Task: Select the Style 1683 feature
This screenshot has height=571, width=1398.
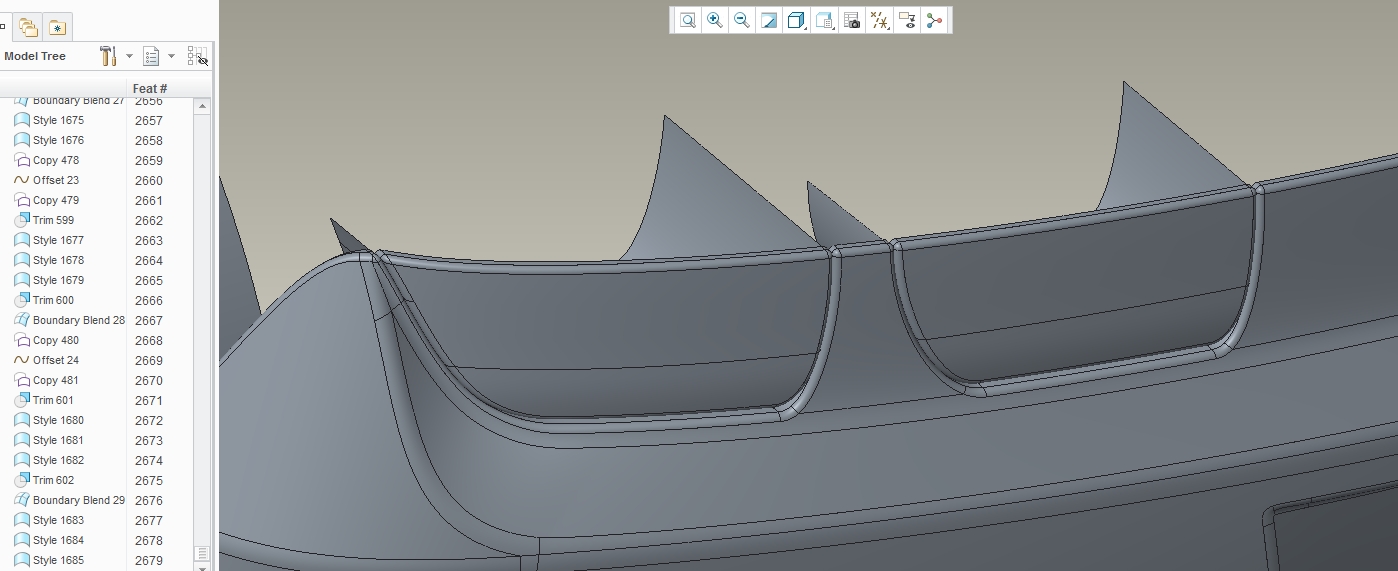Action: click(x=58, y=520)
